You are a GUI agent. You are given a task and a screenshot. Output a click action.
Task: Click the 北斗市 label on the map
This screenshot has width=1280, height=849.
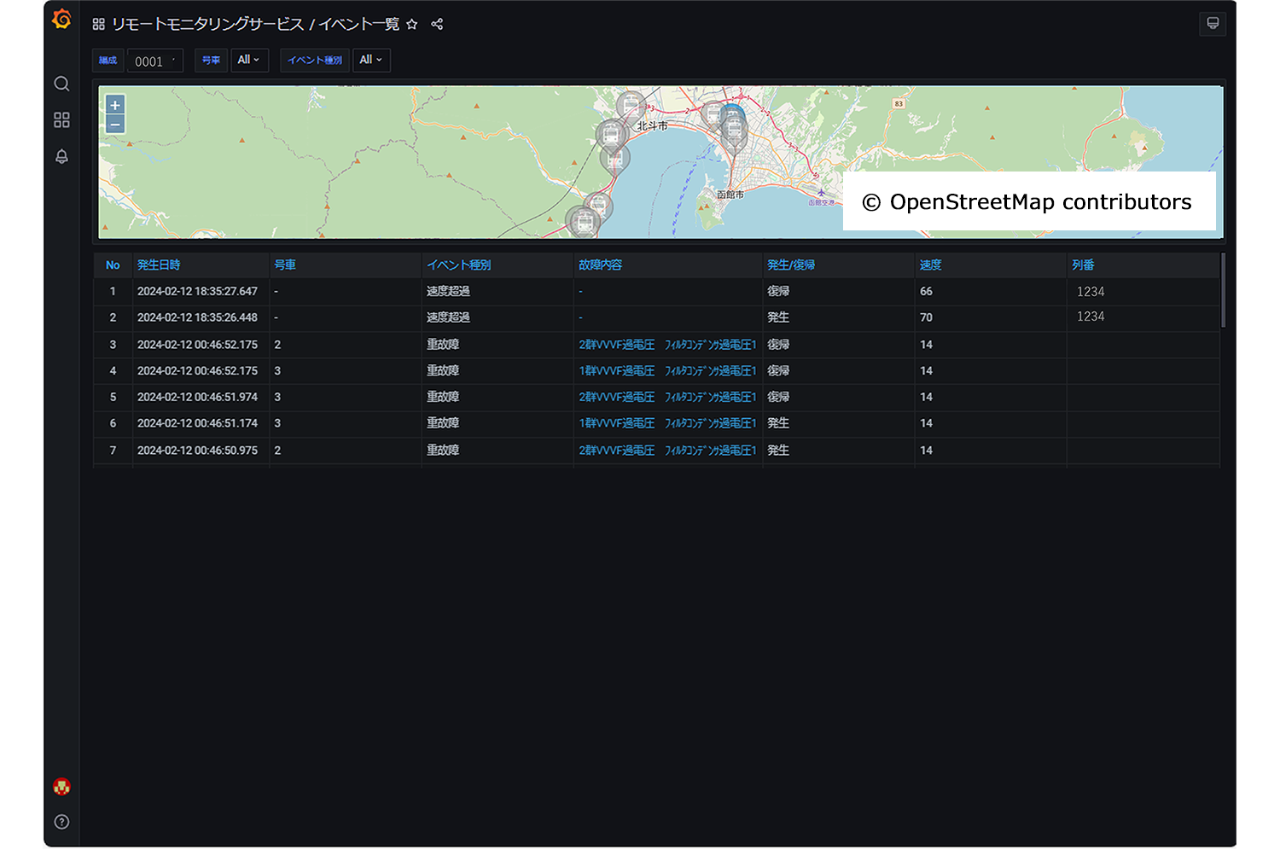pos(652,126)
